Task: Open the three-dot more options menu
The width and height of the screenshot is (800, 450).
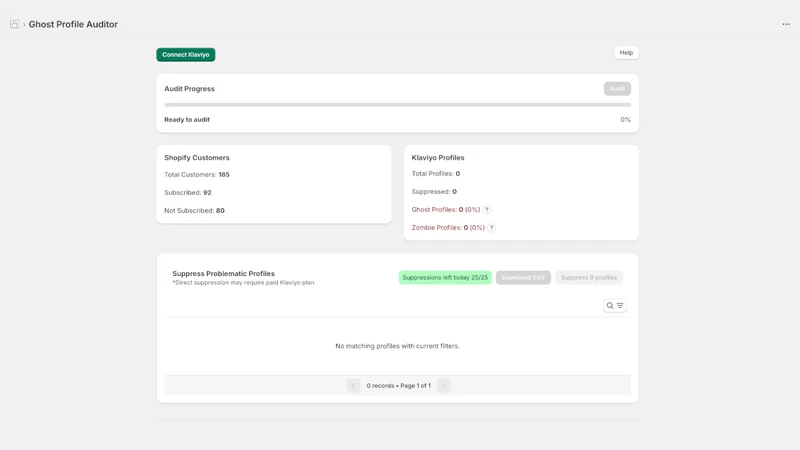Action: (x=786, y=24)
